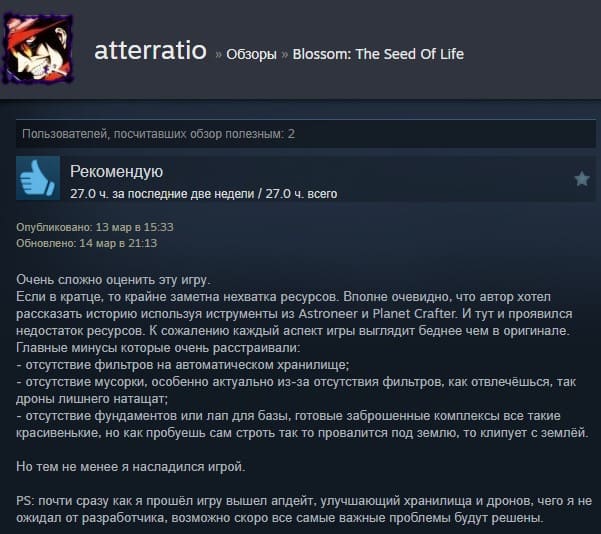The image size is (601, 534).
Task: Select the Рекомендую heading text
Action: pos(116,171)
